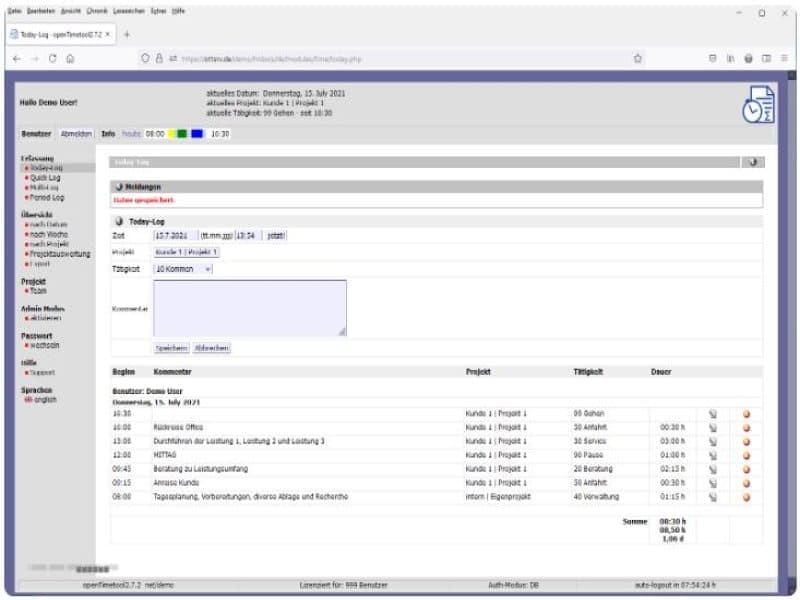Open the Lesezeichen menu

[x=129, y=11]
